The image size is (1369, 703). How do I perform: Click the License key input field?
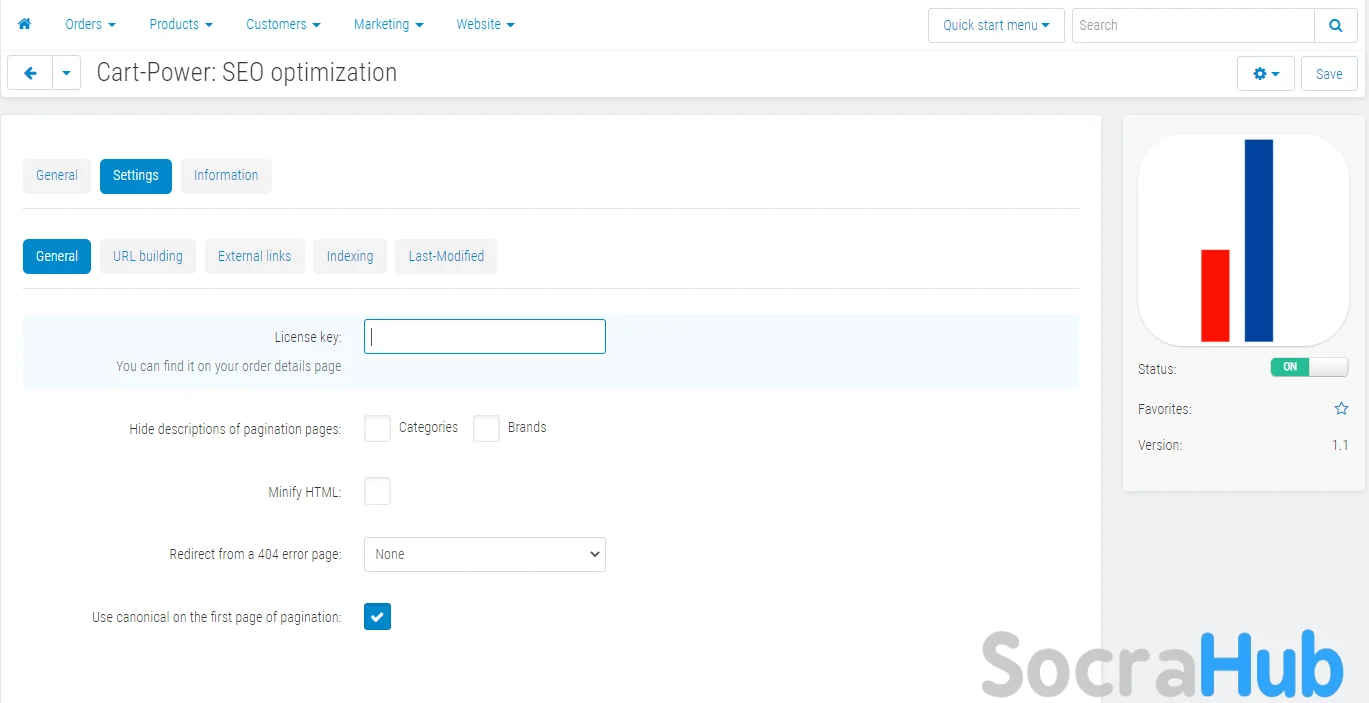(484, 337)
